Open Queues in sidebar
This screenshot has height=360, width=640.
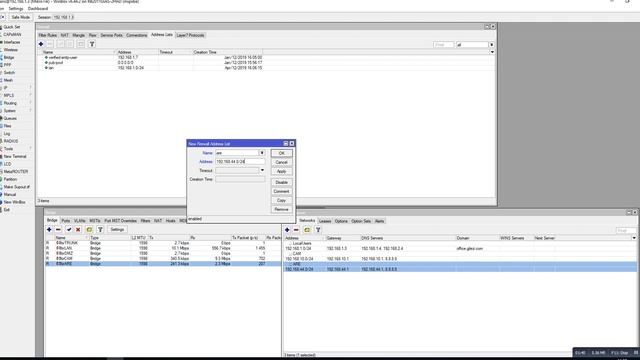(10, 118)
